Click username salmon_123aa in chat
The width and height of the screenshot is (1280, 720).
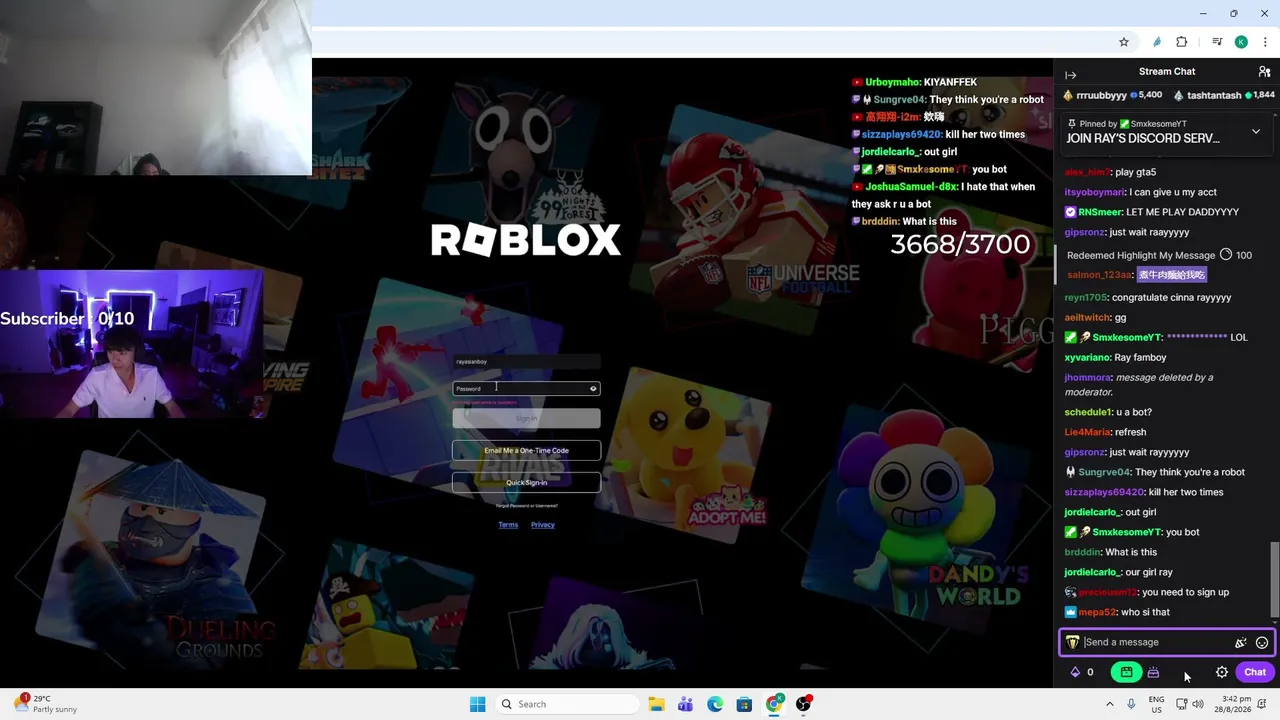[1099, 275]
